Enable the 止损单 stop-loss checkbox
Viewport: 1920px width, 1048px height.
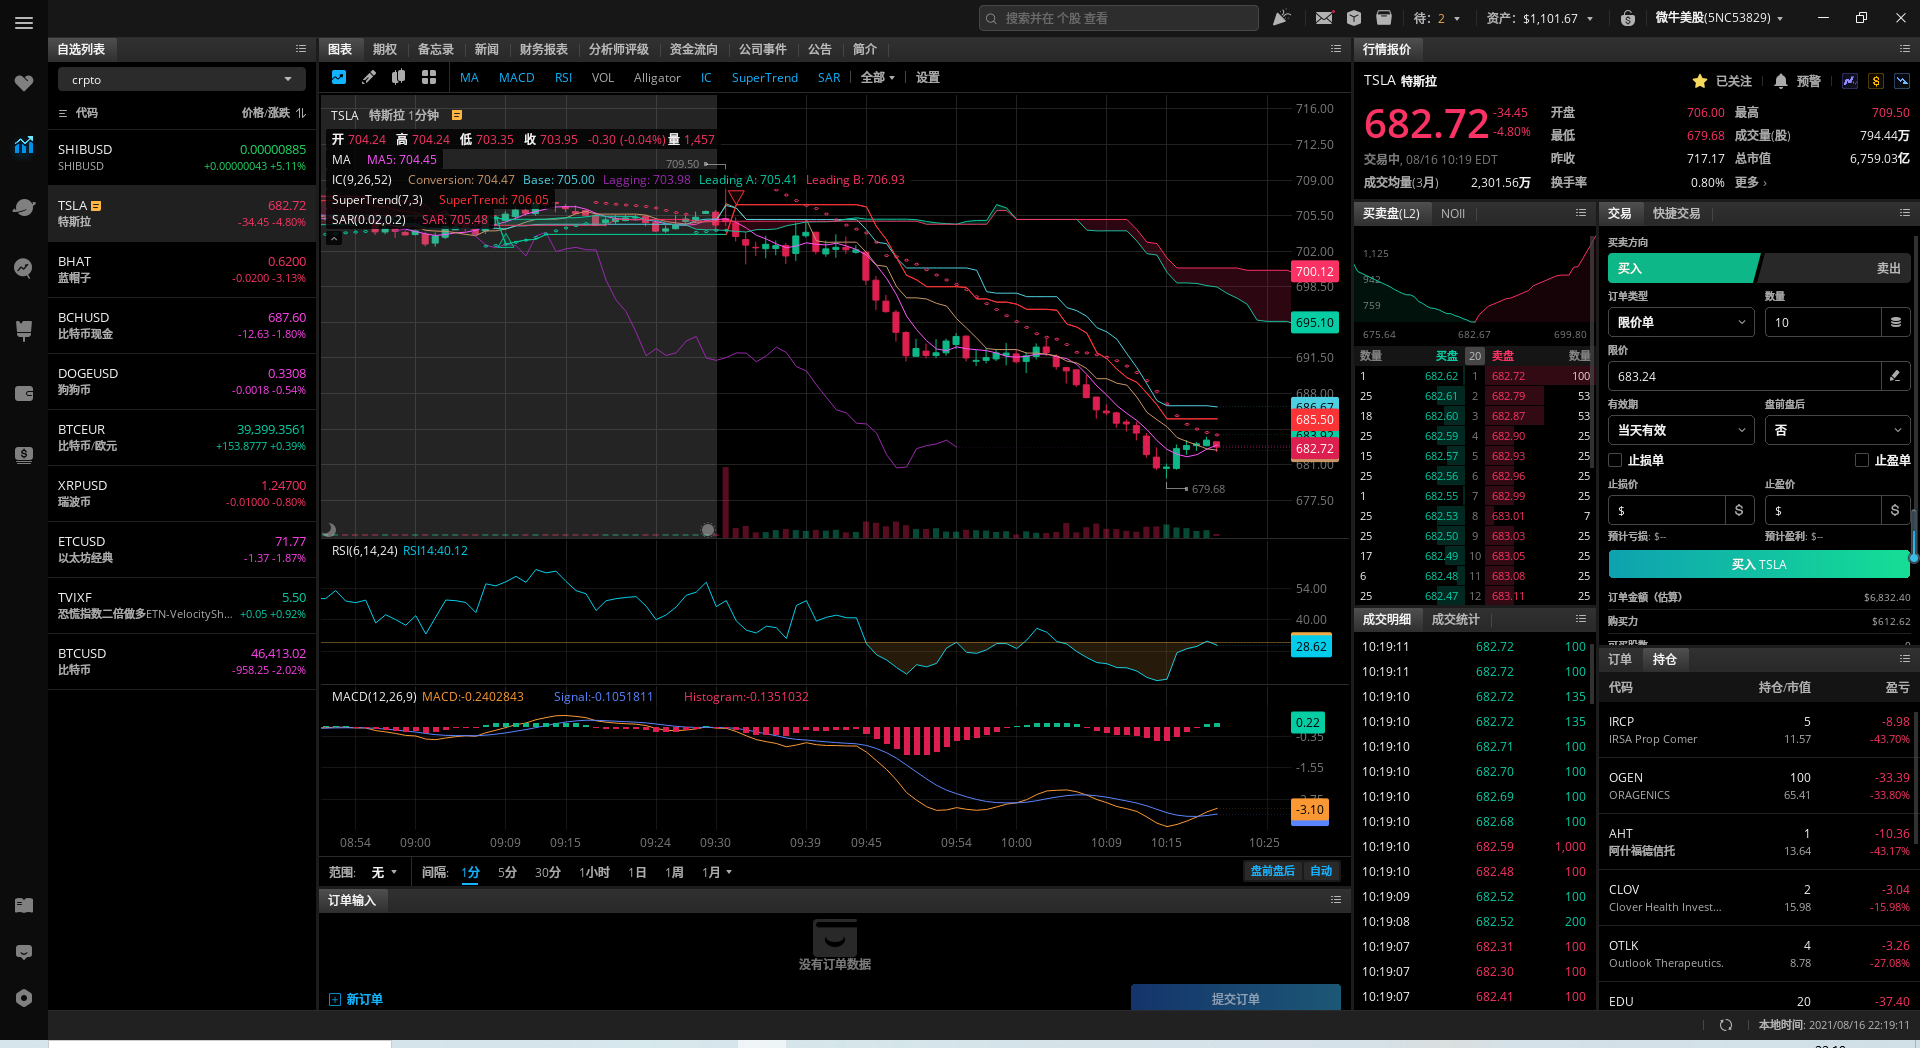point(1615,460)
